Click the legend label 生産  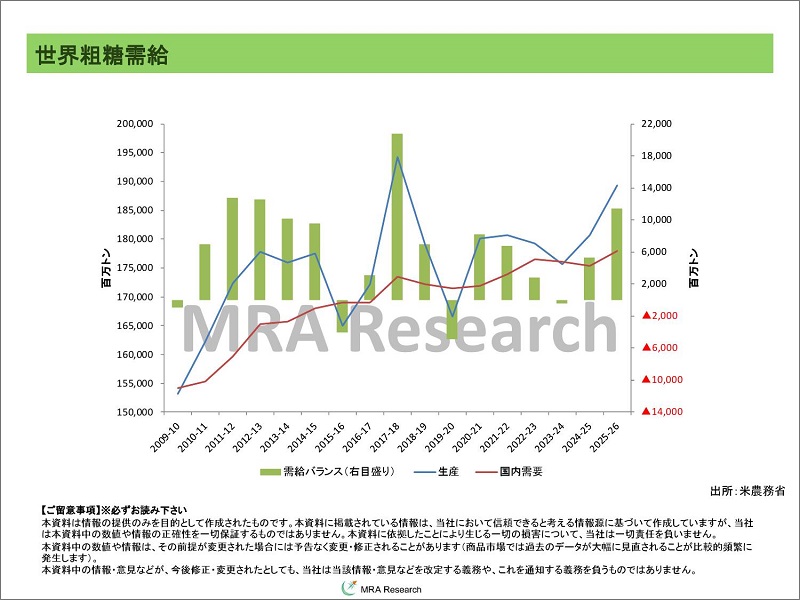pyautogui.click(x=448, y=471)
